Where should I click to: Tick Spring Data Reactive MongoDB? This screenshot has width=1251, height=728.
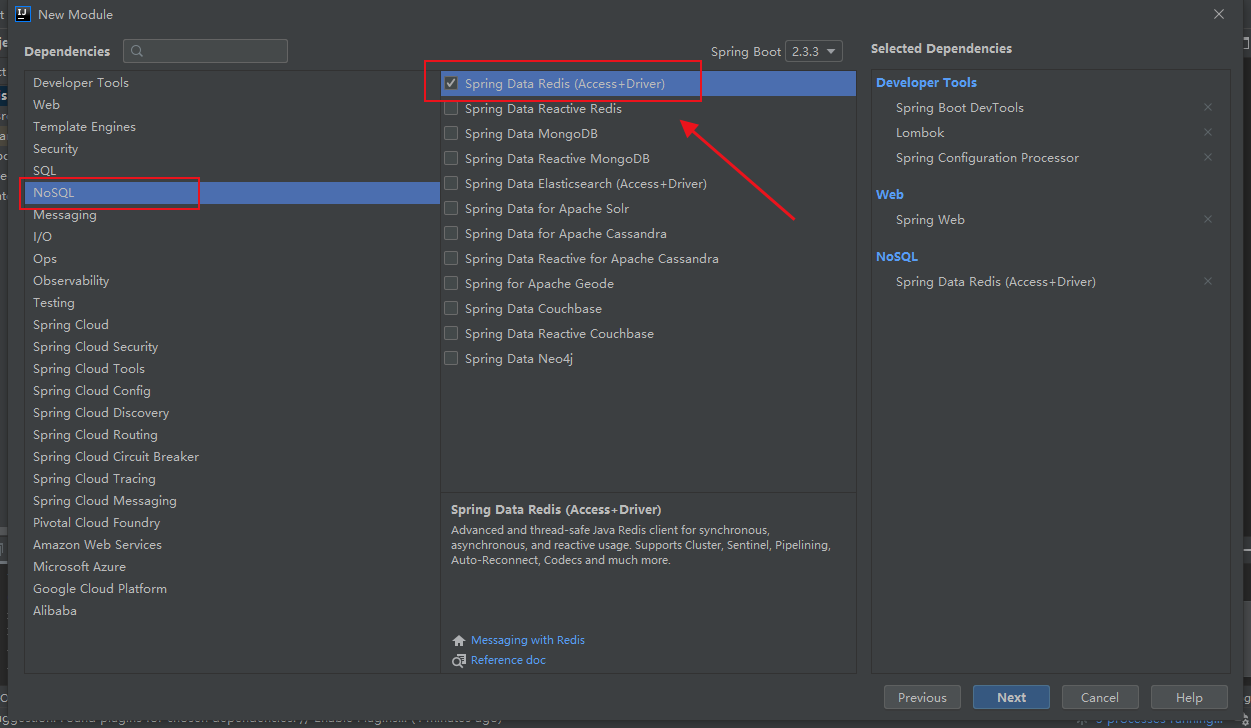pyautogui.click(x=451, y=158)
